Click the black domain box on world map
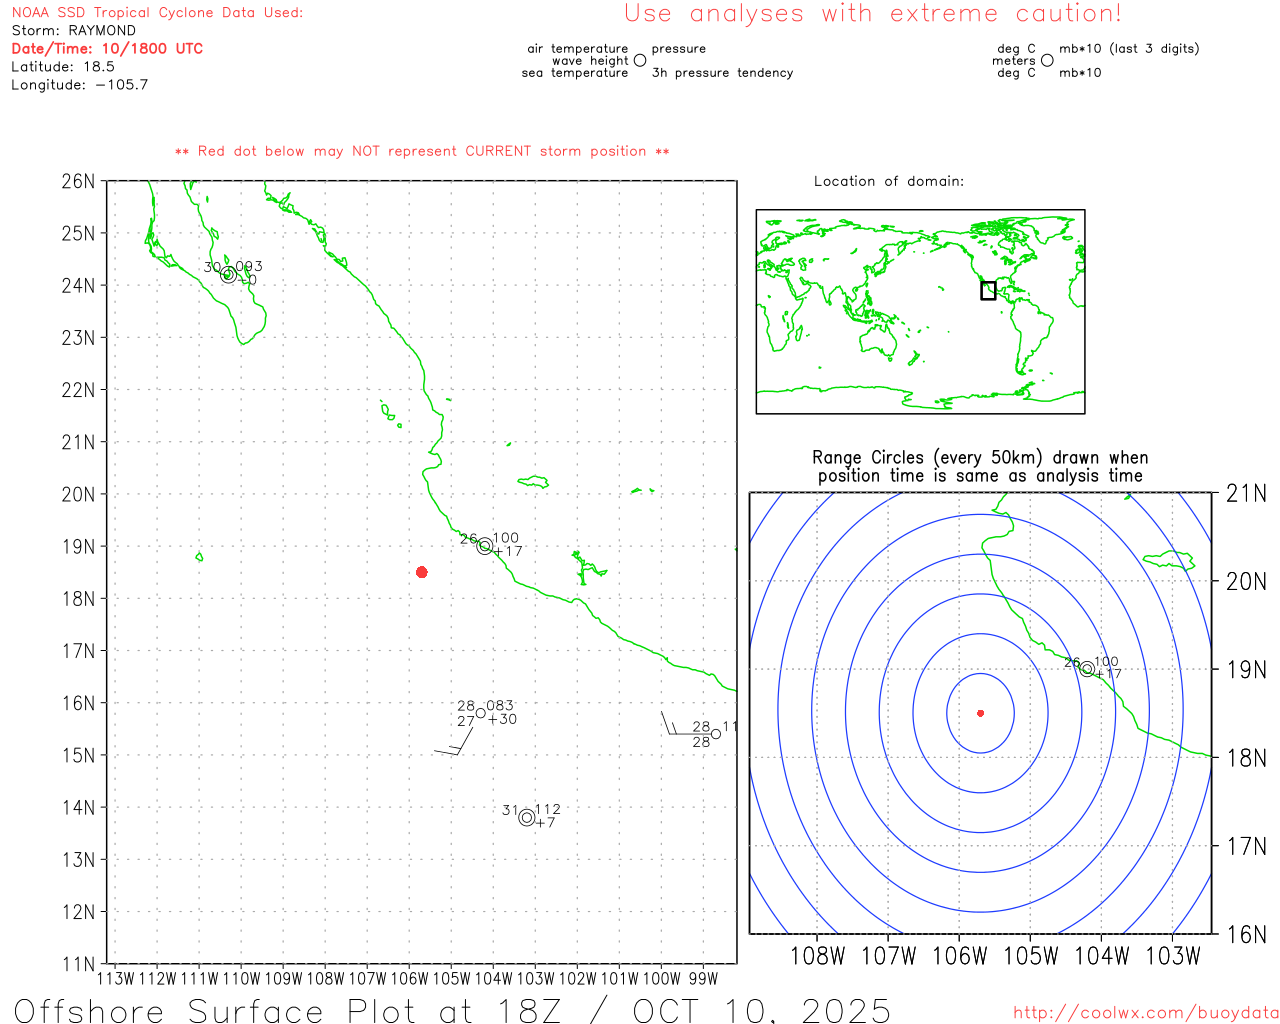Viewport: 1280px width, 1024px height. tap(988, 290)
